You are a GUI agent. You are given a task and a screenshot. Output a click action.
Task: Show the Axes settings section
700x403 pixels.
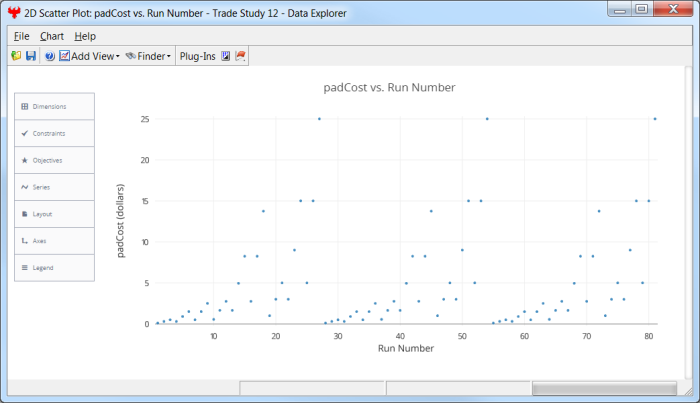55,241
